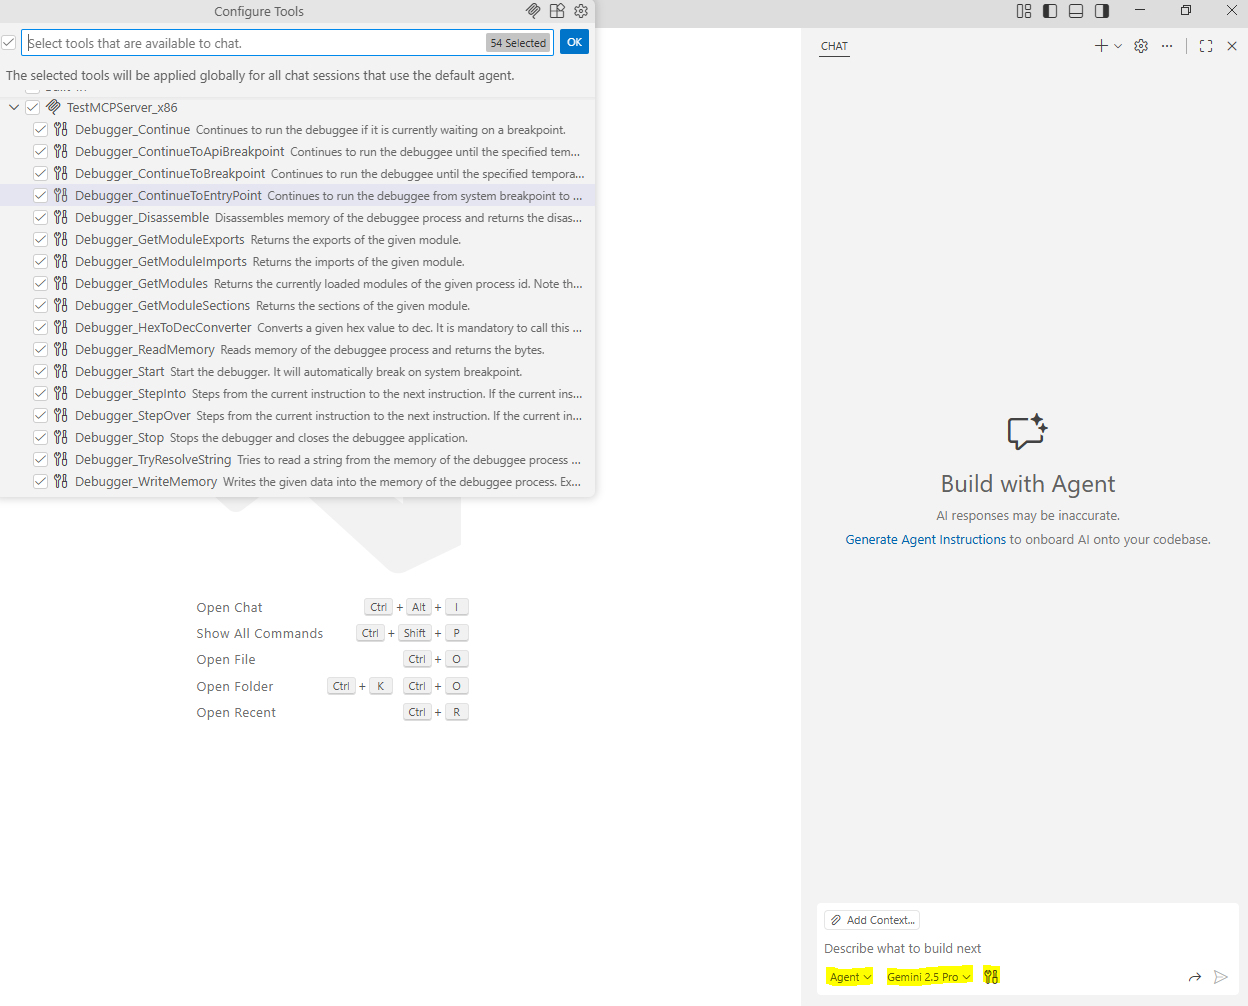
Task: Click the sparkle chat icon above Build with Agent
Action: coord(1027,432)
